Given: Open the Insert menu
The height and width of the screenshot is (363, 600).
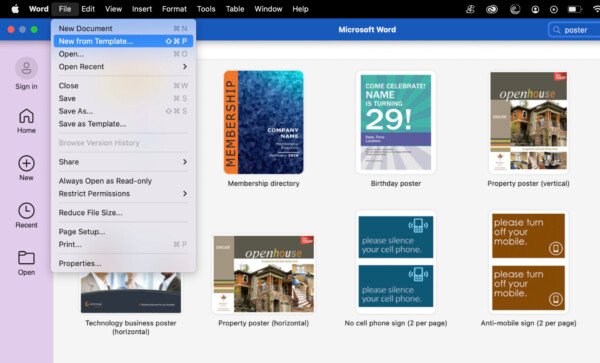Looking at the screenshot, I should [x=142, y=9].
